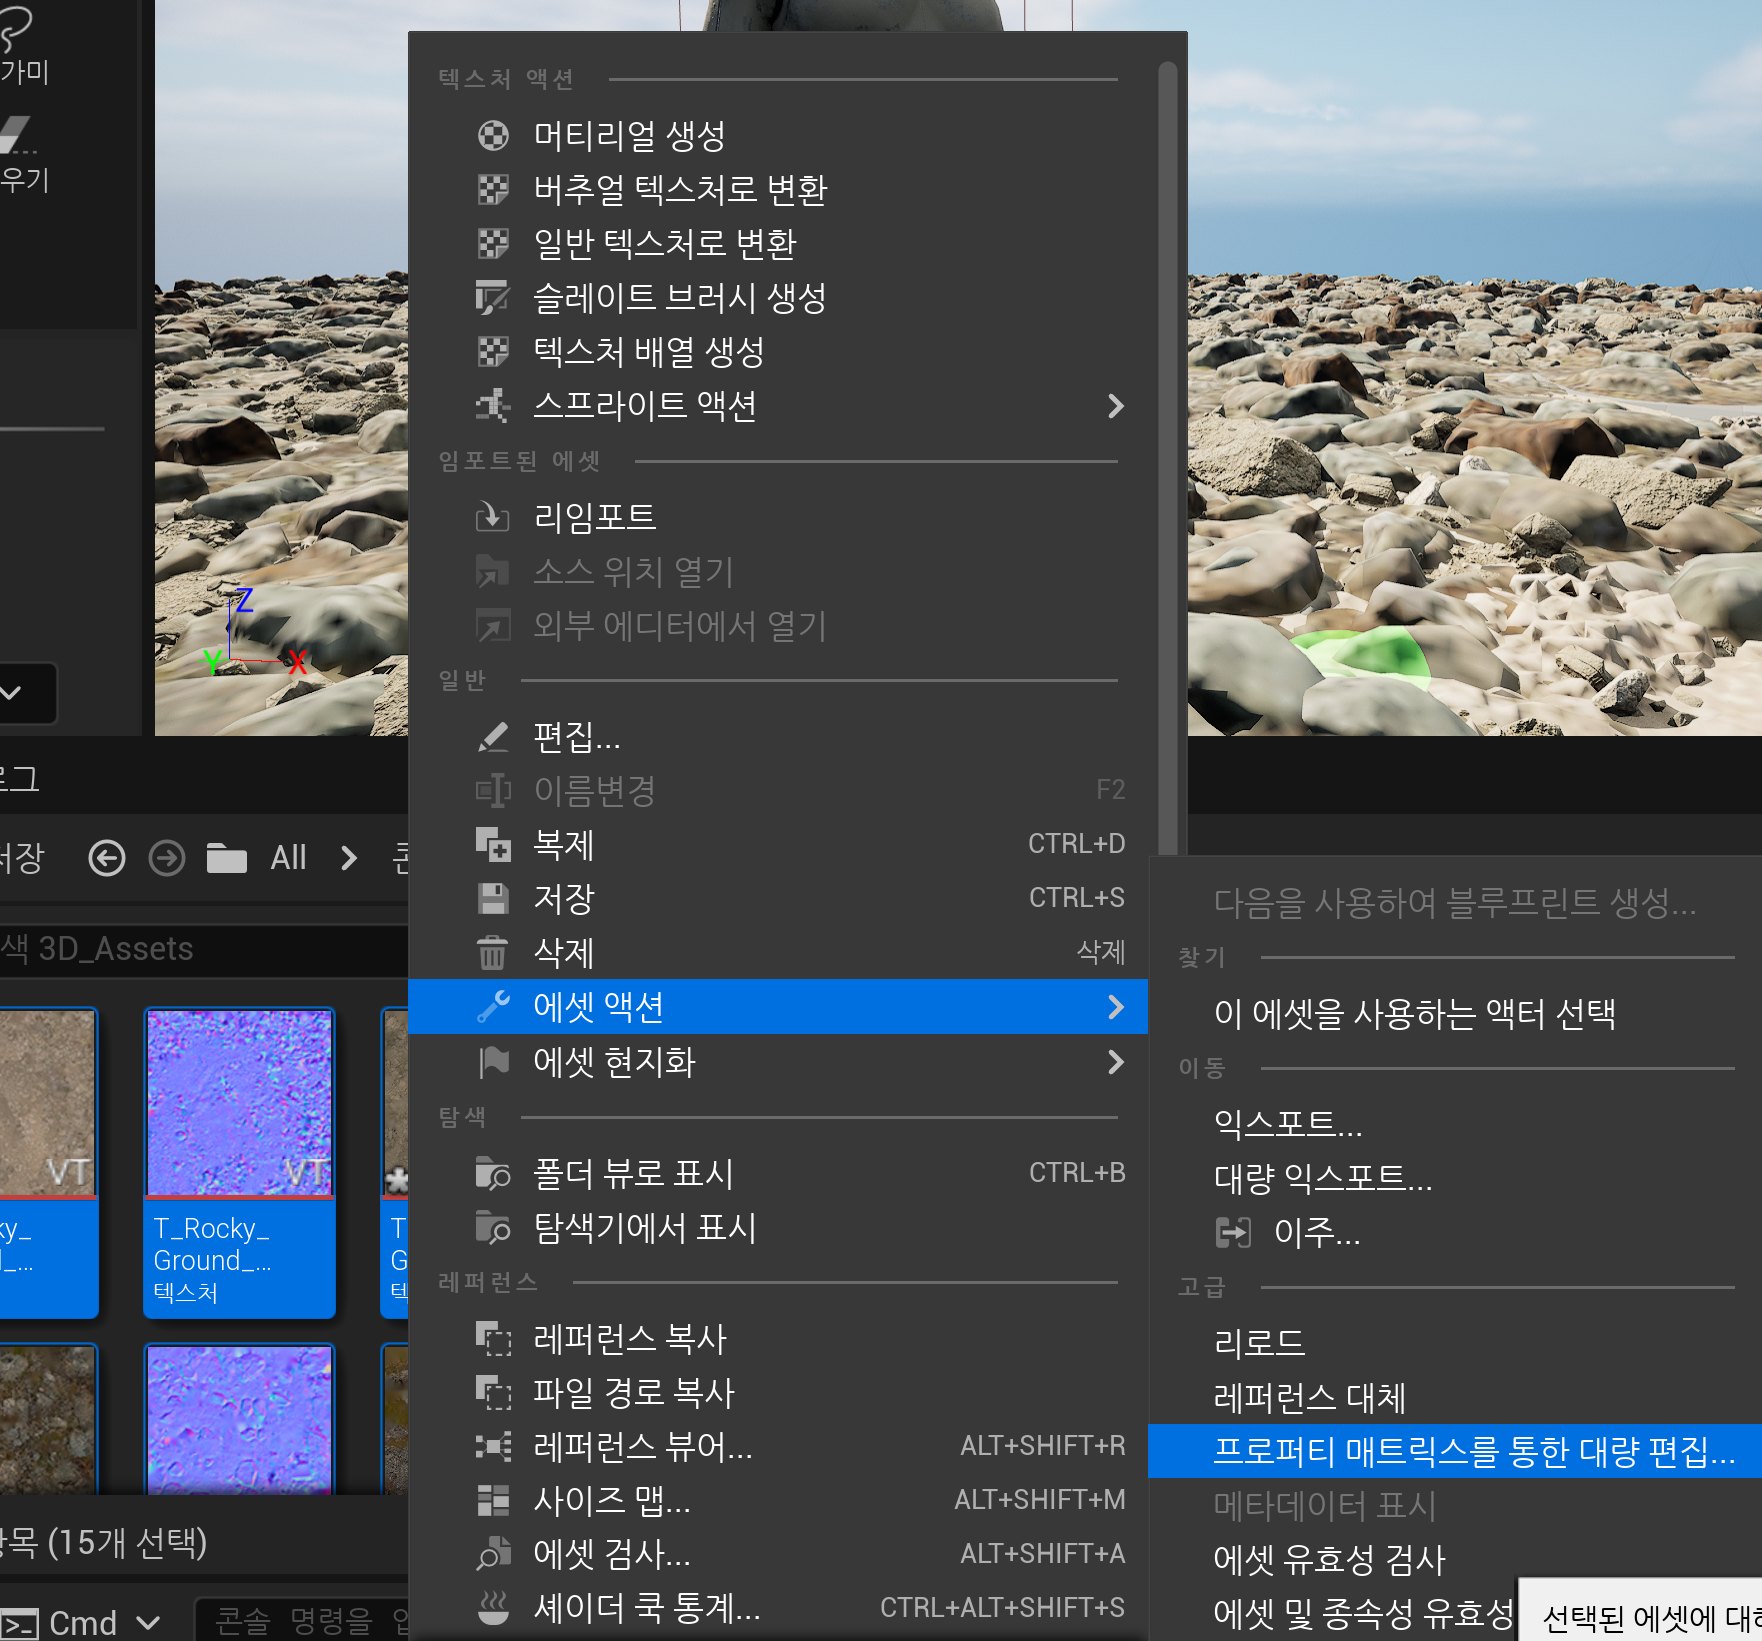Image resolution: width=1762 pixels, height=1641 pixels.
Task: Pick Size Map ALT+SHIFT+M entry
Action: pos(778,1501)
